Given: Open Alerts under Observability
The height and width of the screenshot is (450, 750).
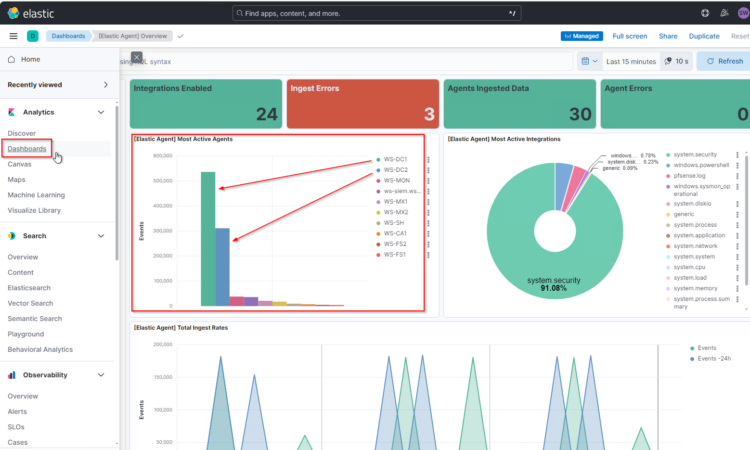Looking at the screenshot, I should (17, 411).
